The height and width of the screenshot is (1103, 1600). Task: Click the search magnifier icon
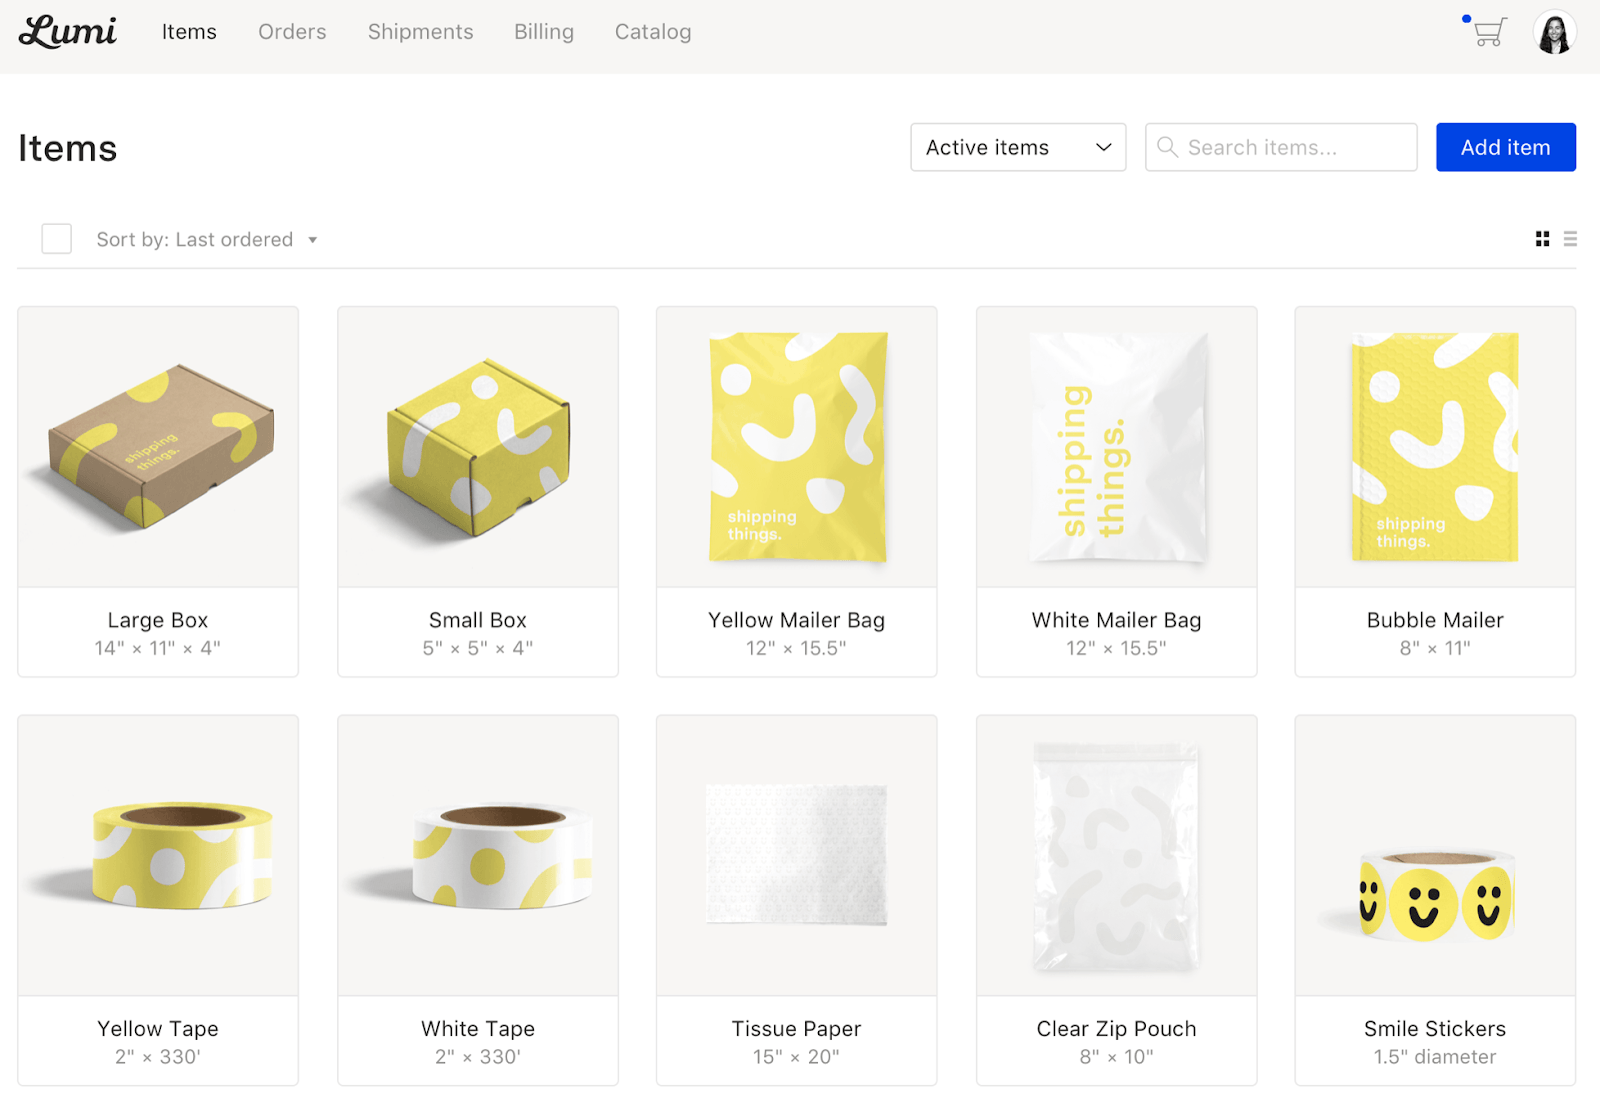pyautogui.click(x=1167, y=147)
